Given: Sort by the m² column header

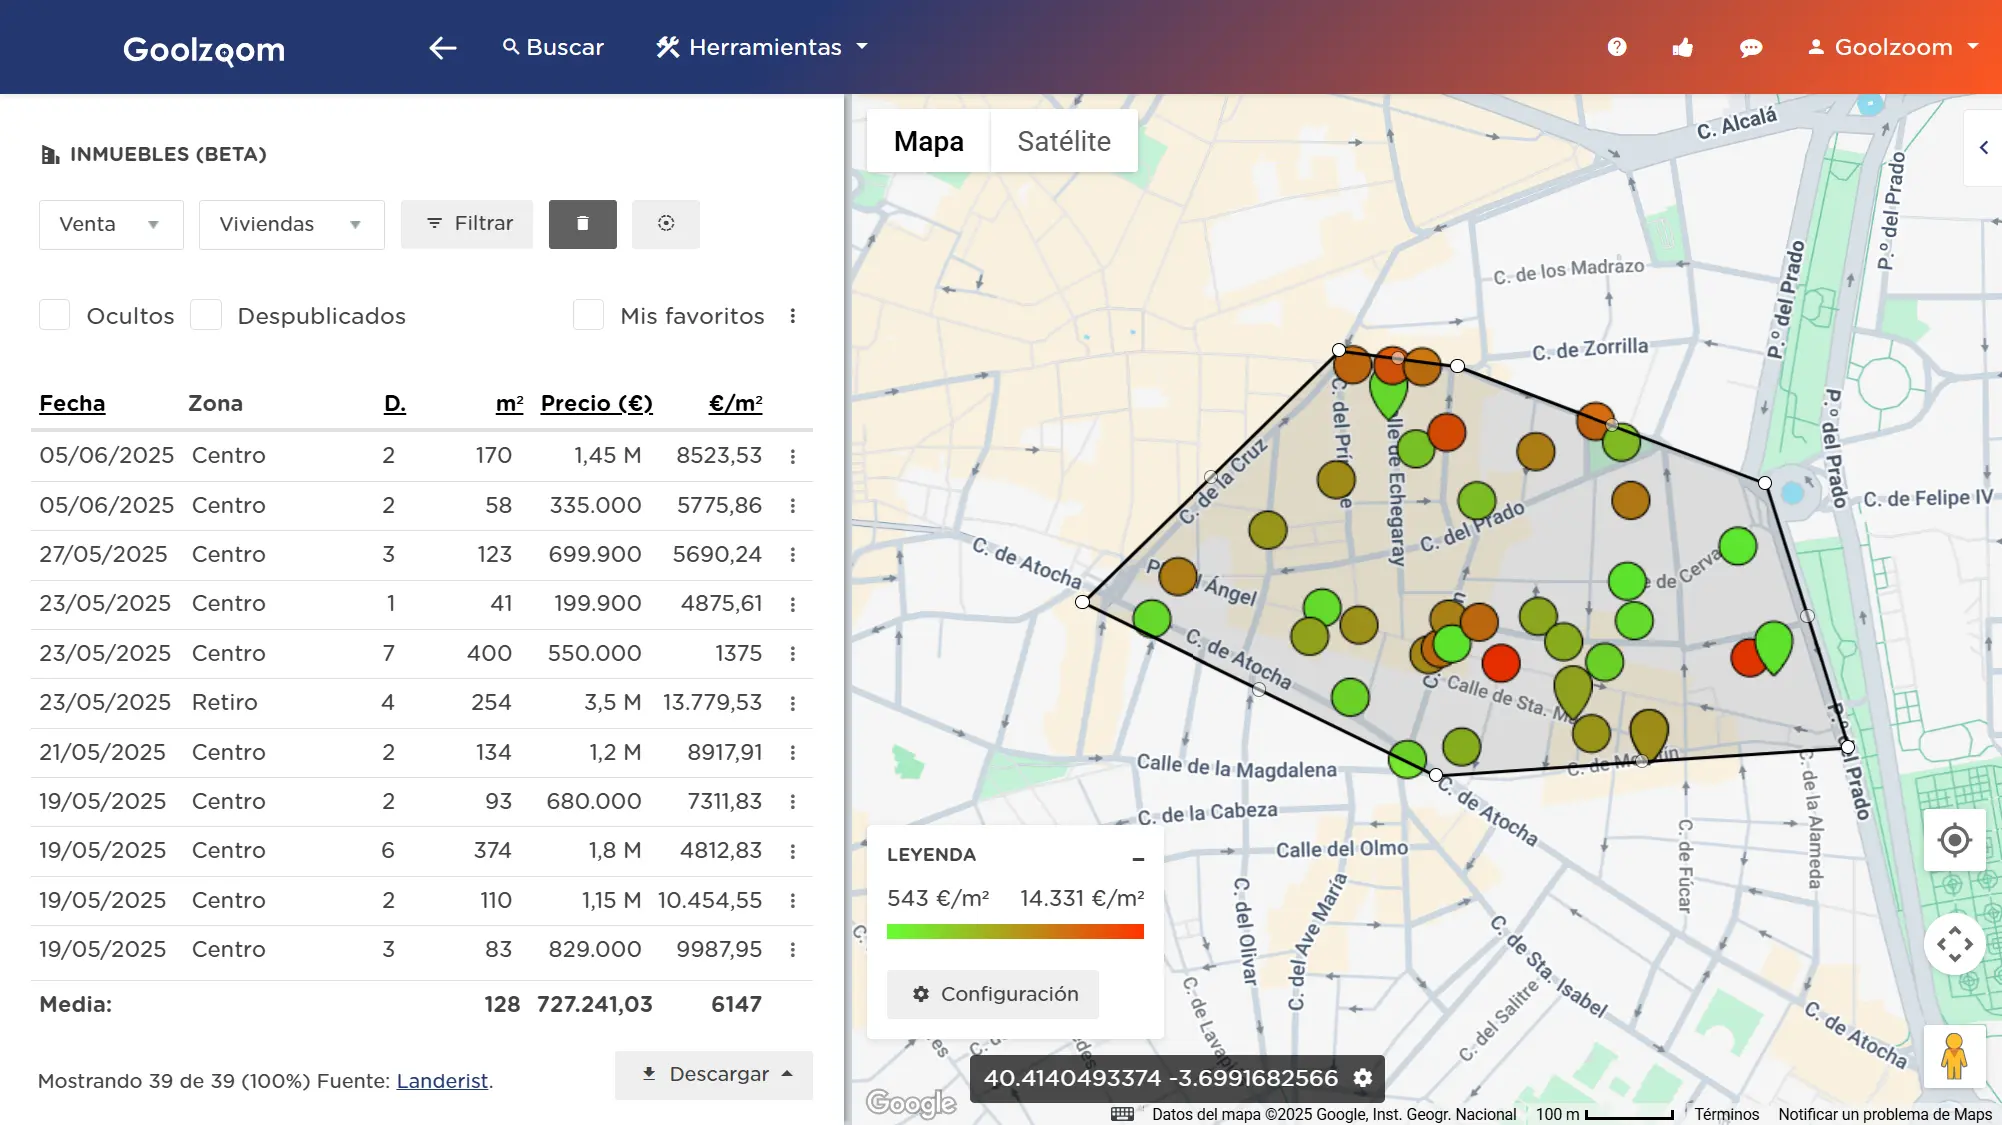Looking at the screenshot, I should (510, 403).
